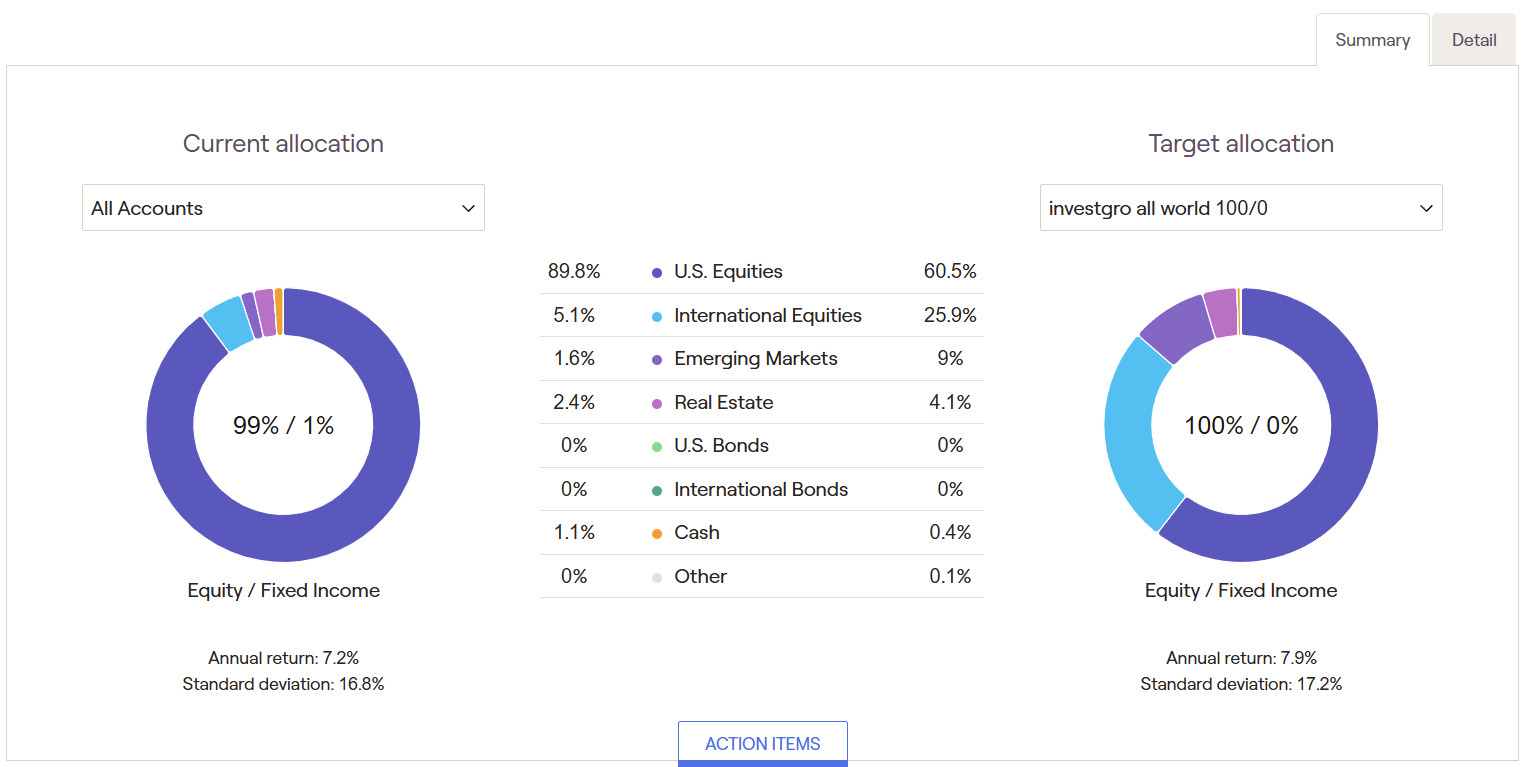Click the U.S. Equities legend dot
This screenshot has height=767, width=1523.
pyautogui.click(x=657, y=272)
